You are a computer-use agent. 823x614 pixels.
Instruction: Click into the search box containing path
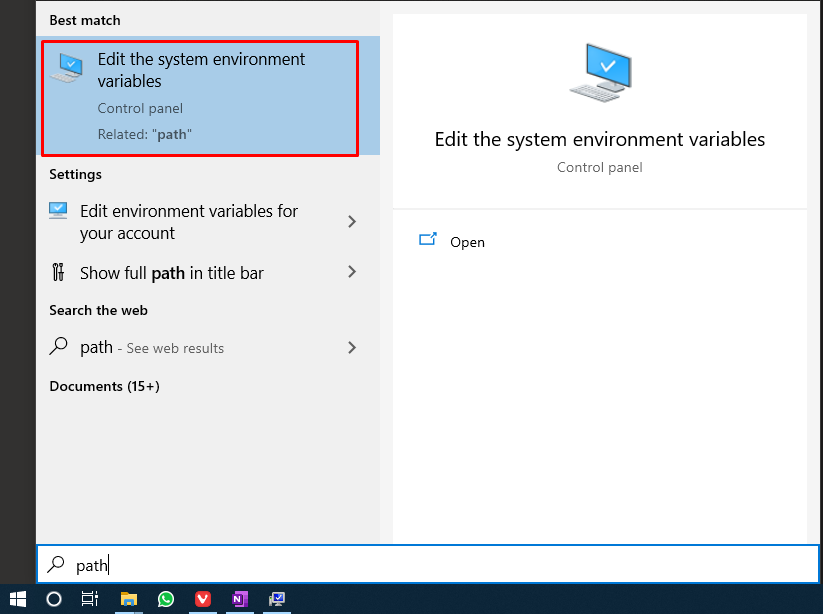pyautogui.click(x=428, y=565)
